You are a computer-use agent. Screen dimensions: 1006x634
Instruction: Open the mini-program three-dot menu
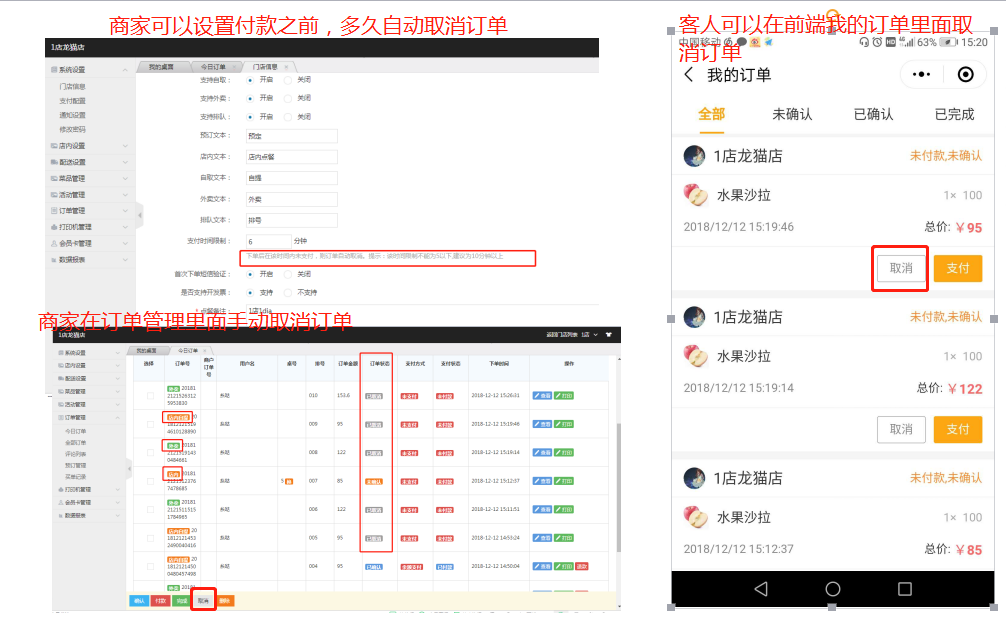[921, 75]
